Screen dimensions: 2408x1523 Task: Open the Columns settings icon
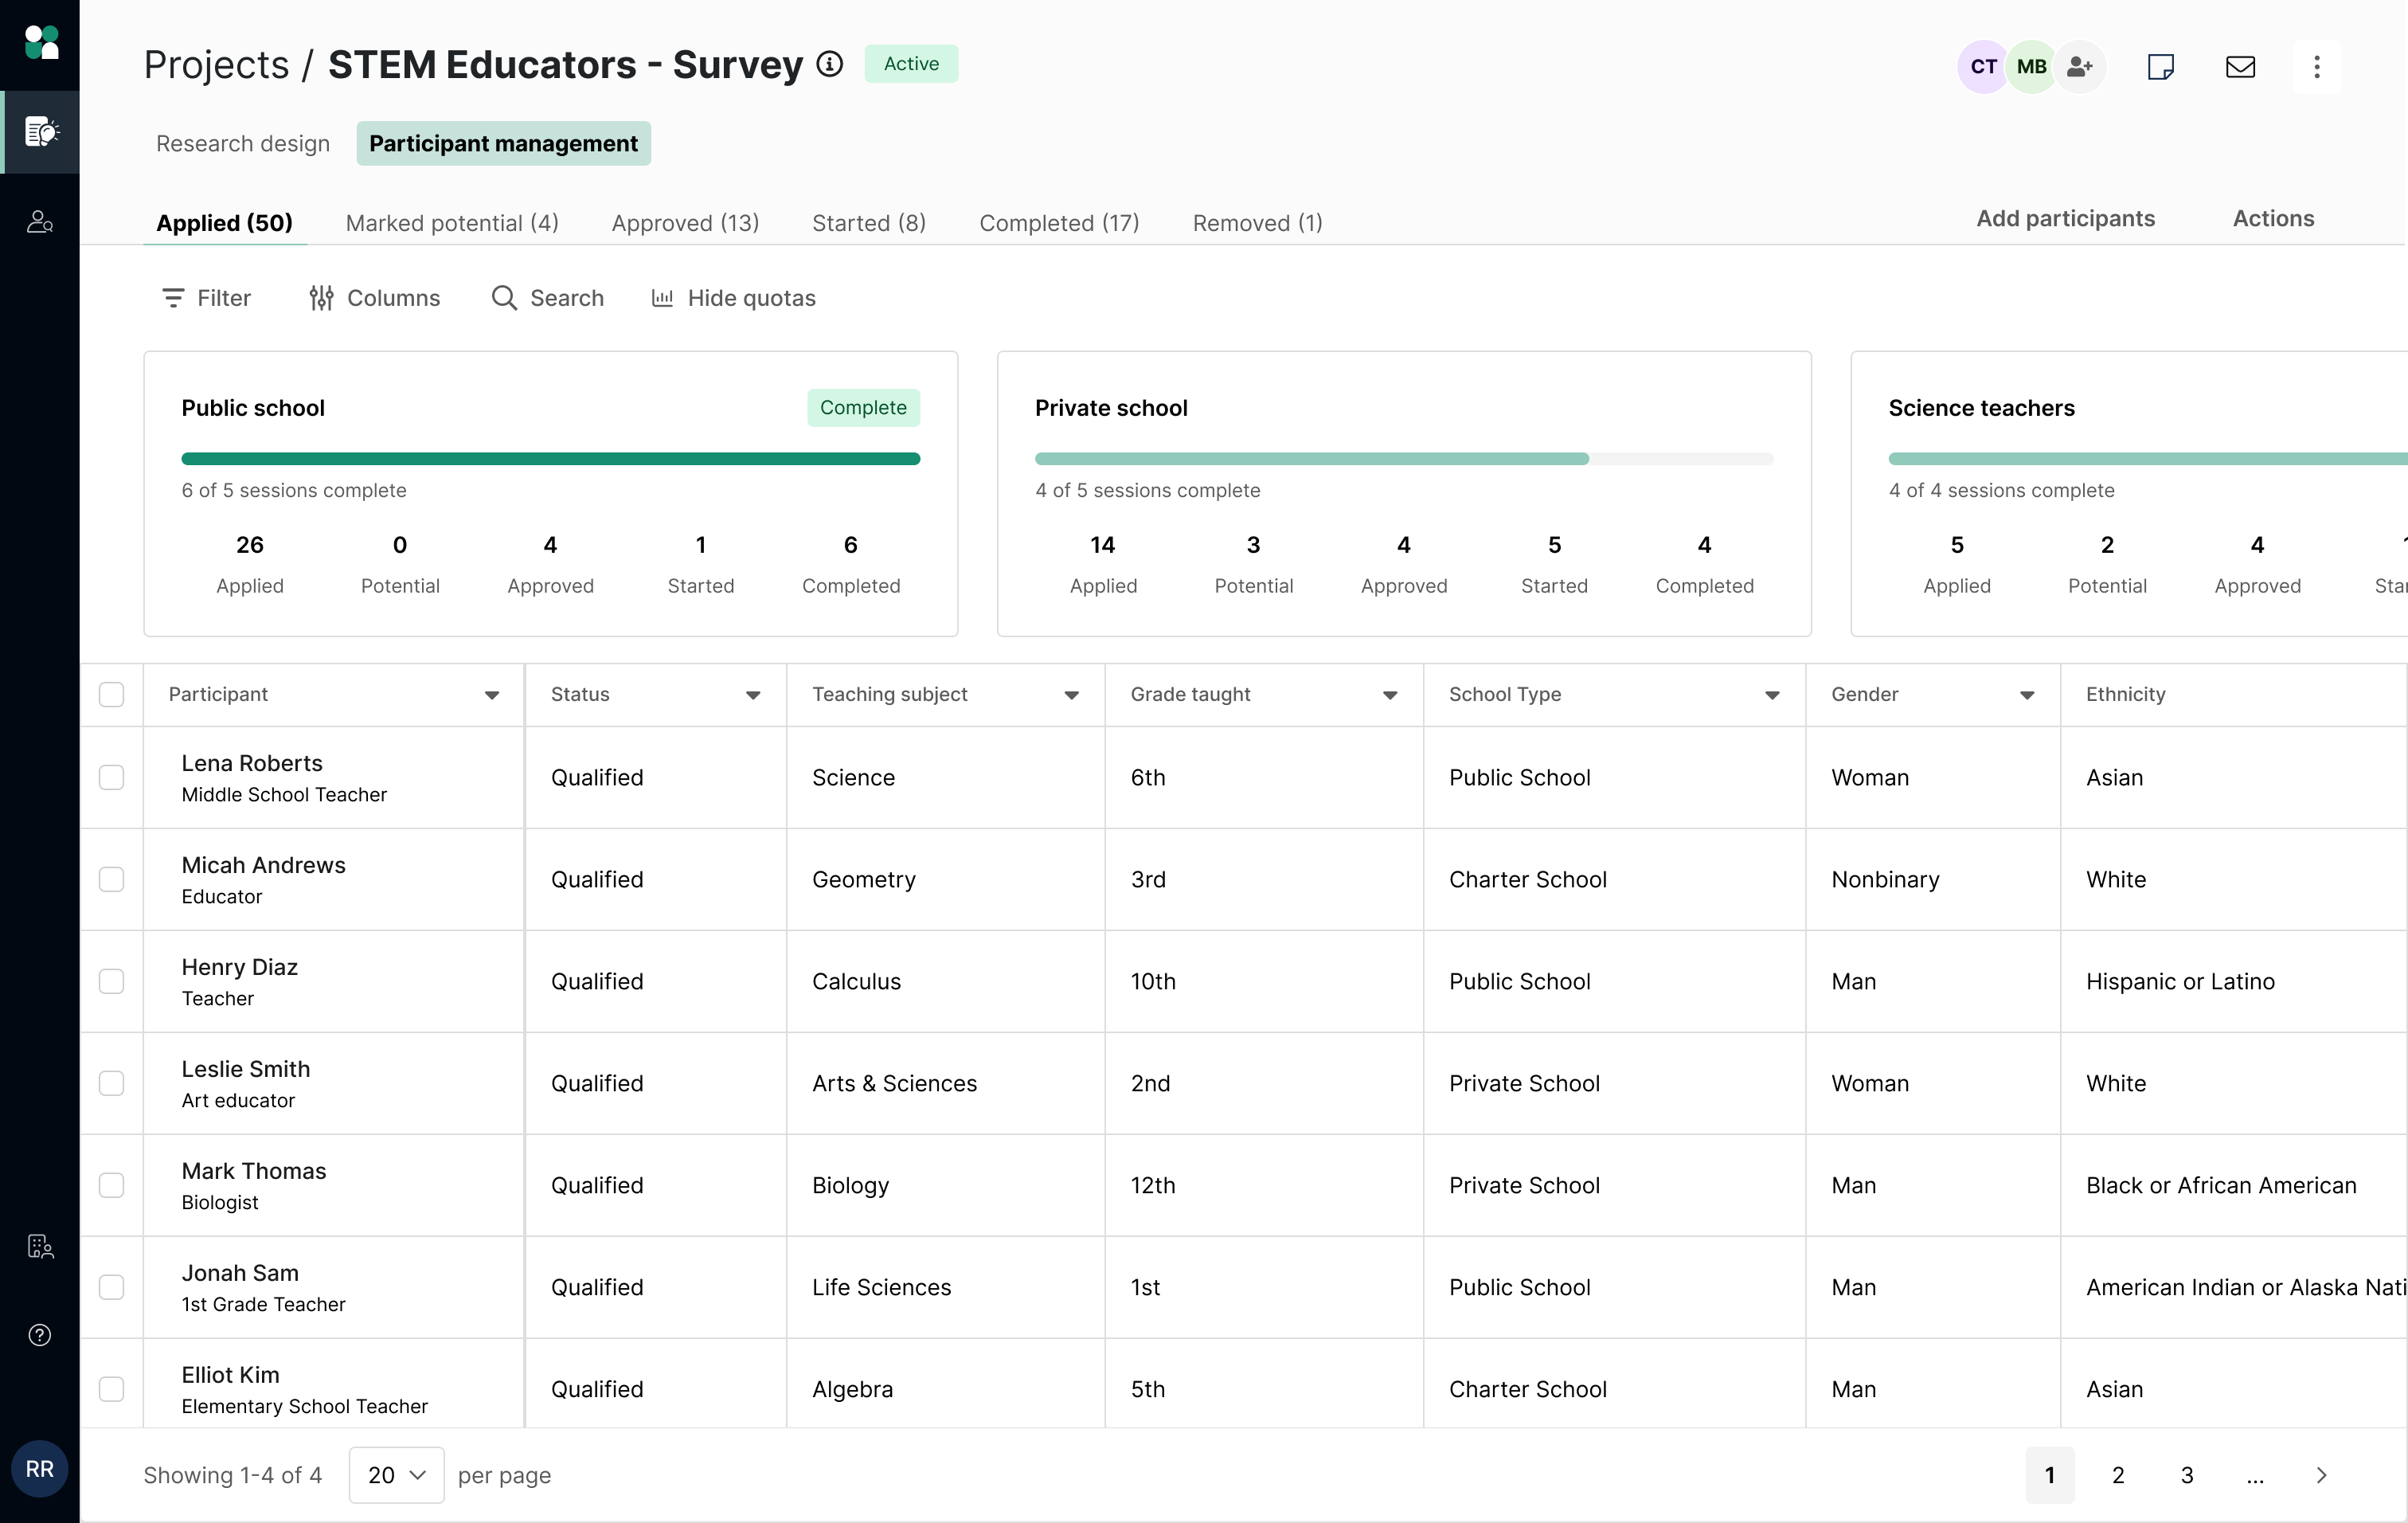321,298
